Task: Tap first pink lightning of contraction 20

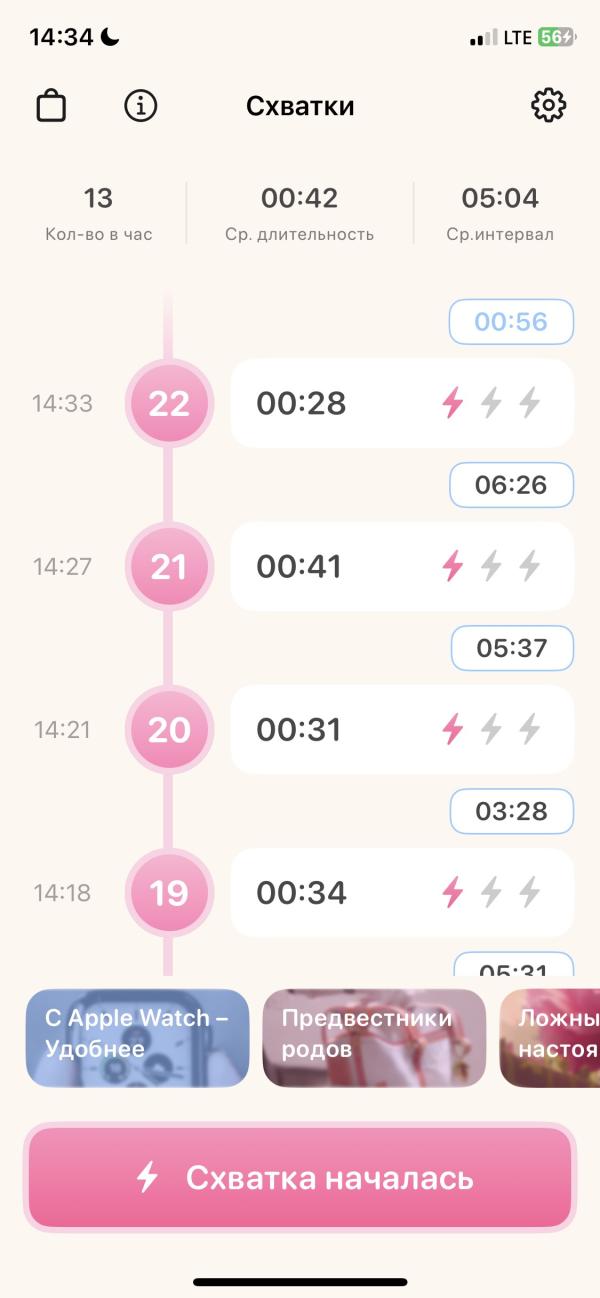Action: point(453,729)
